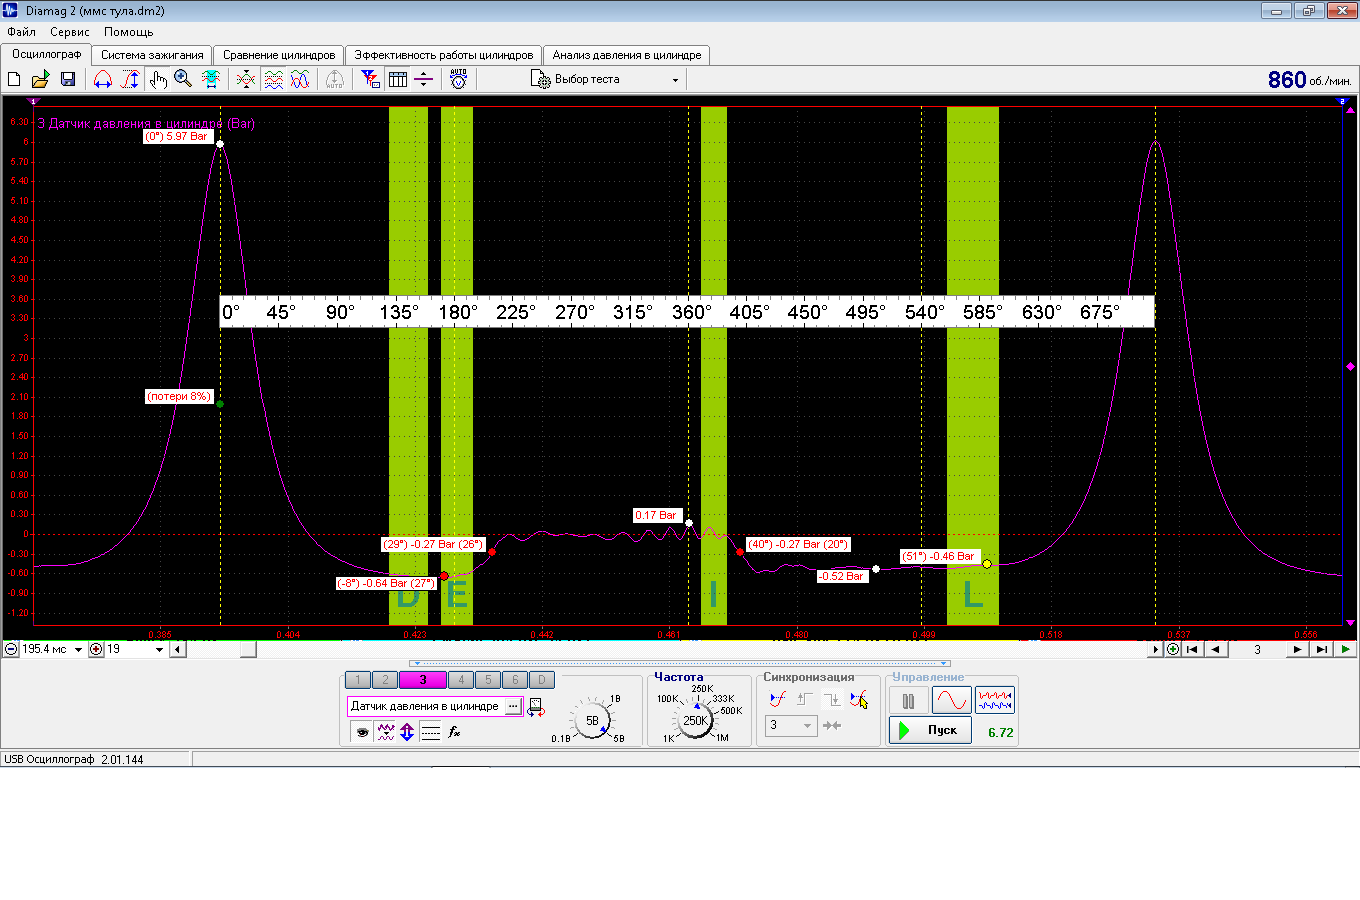
Task: Select digital channel D button
Action: pyautogui.click(x=542, y=680)
